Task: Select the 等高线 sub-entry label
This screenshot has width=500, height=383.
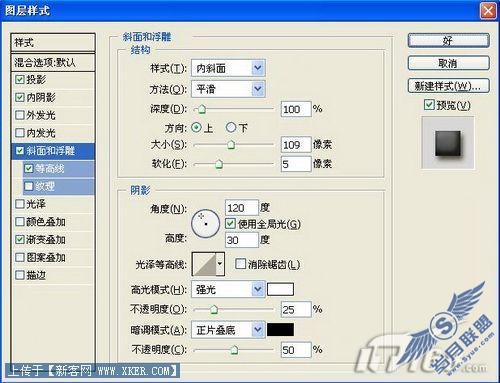Action: click(x=50, y=169)
